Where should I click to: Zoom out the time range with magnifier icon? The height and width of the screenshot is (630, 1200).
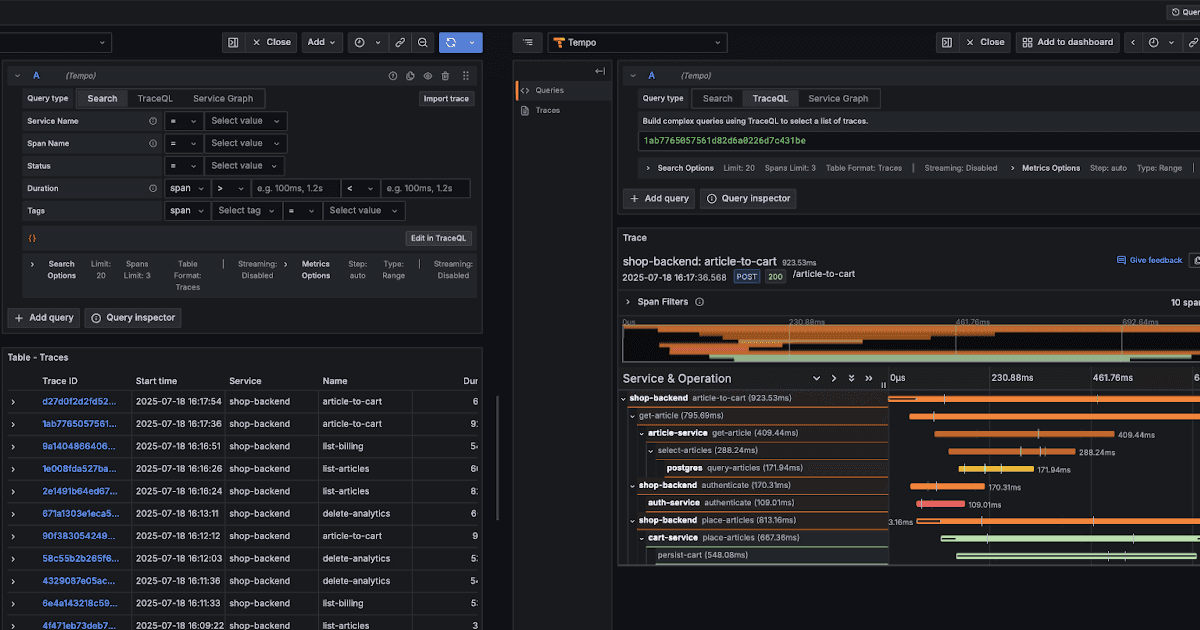tap(422, 42)
